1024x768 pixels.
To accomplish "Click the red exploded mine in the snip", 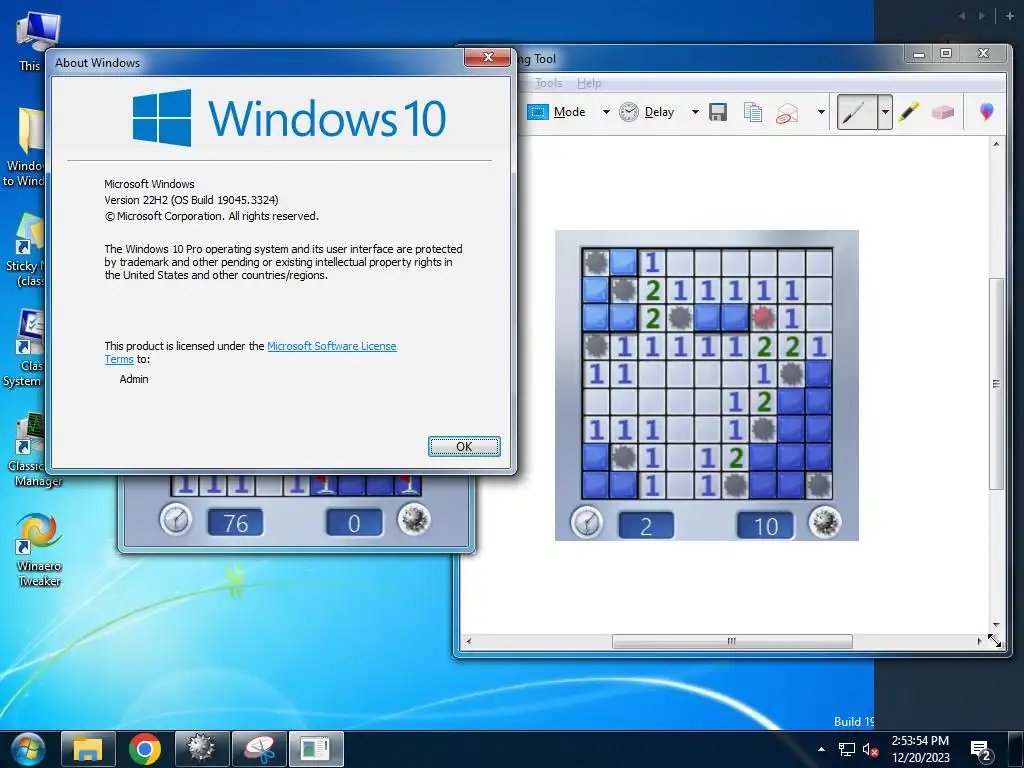I will point(763,317).
